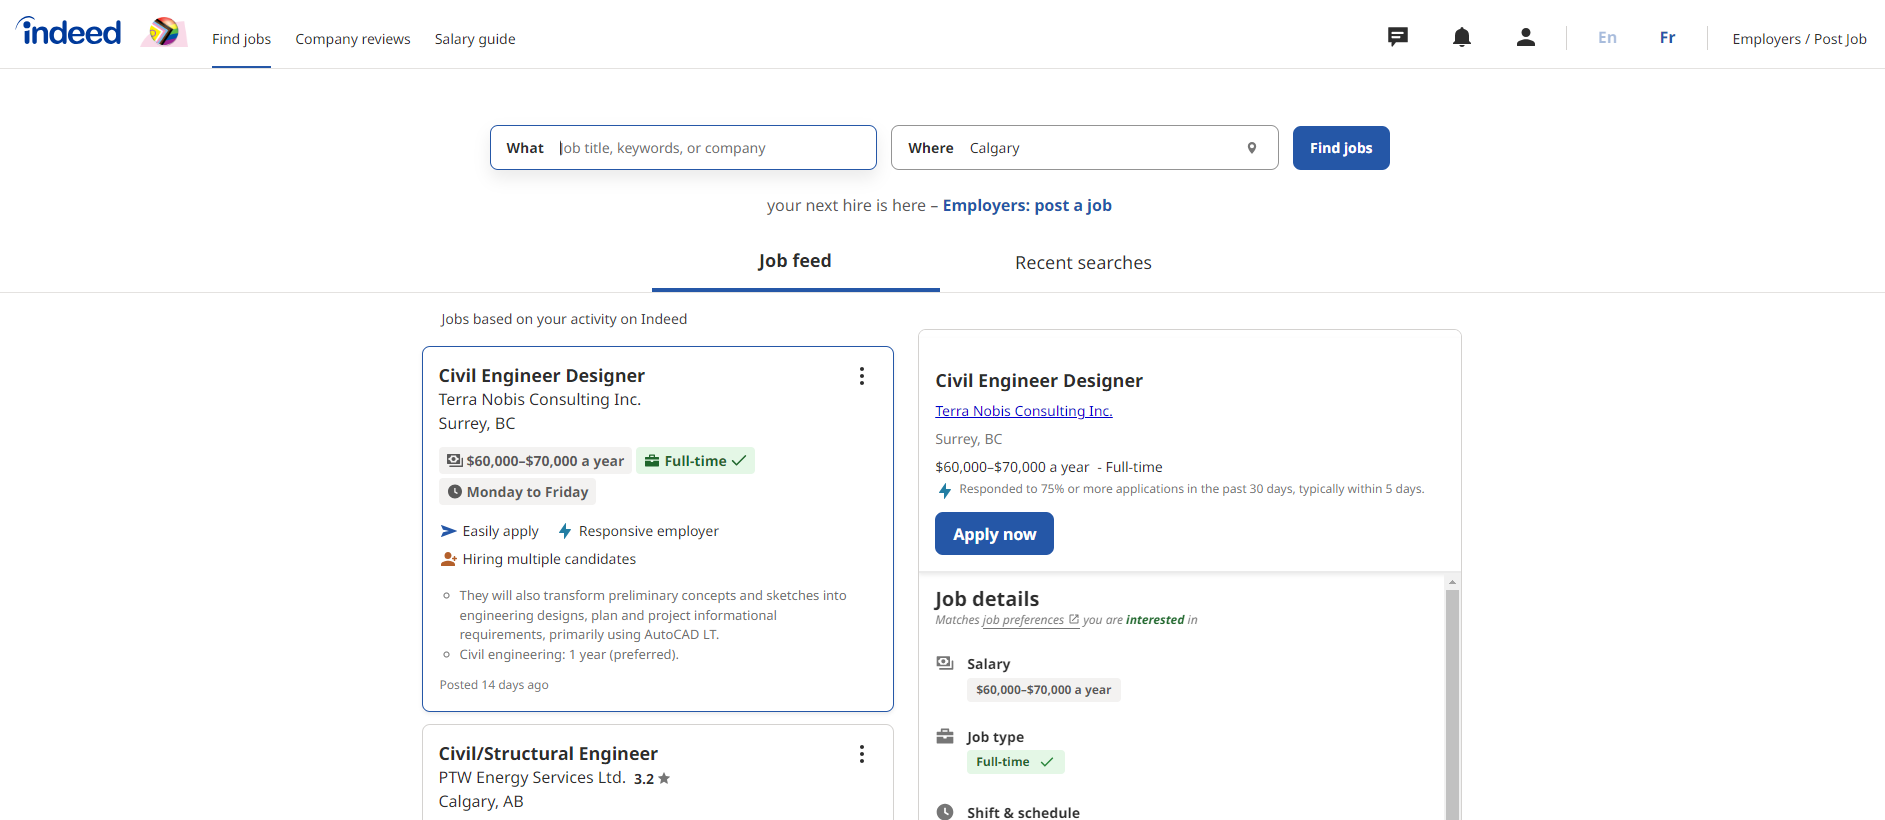This screenshot has height=820, width=1885.
Task: Click the Full-time chip in Job details
Action: (x=1015, y=762)
